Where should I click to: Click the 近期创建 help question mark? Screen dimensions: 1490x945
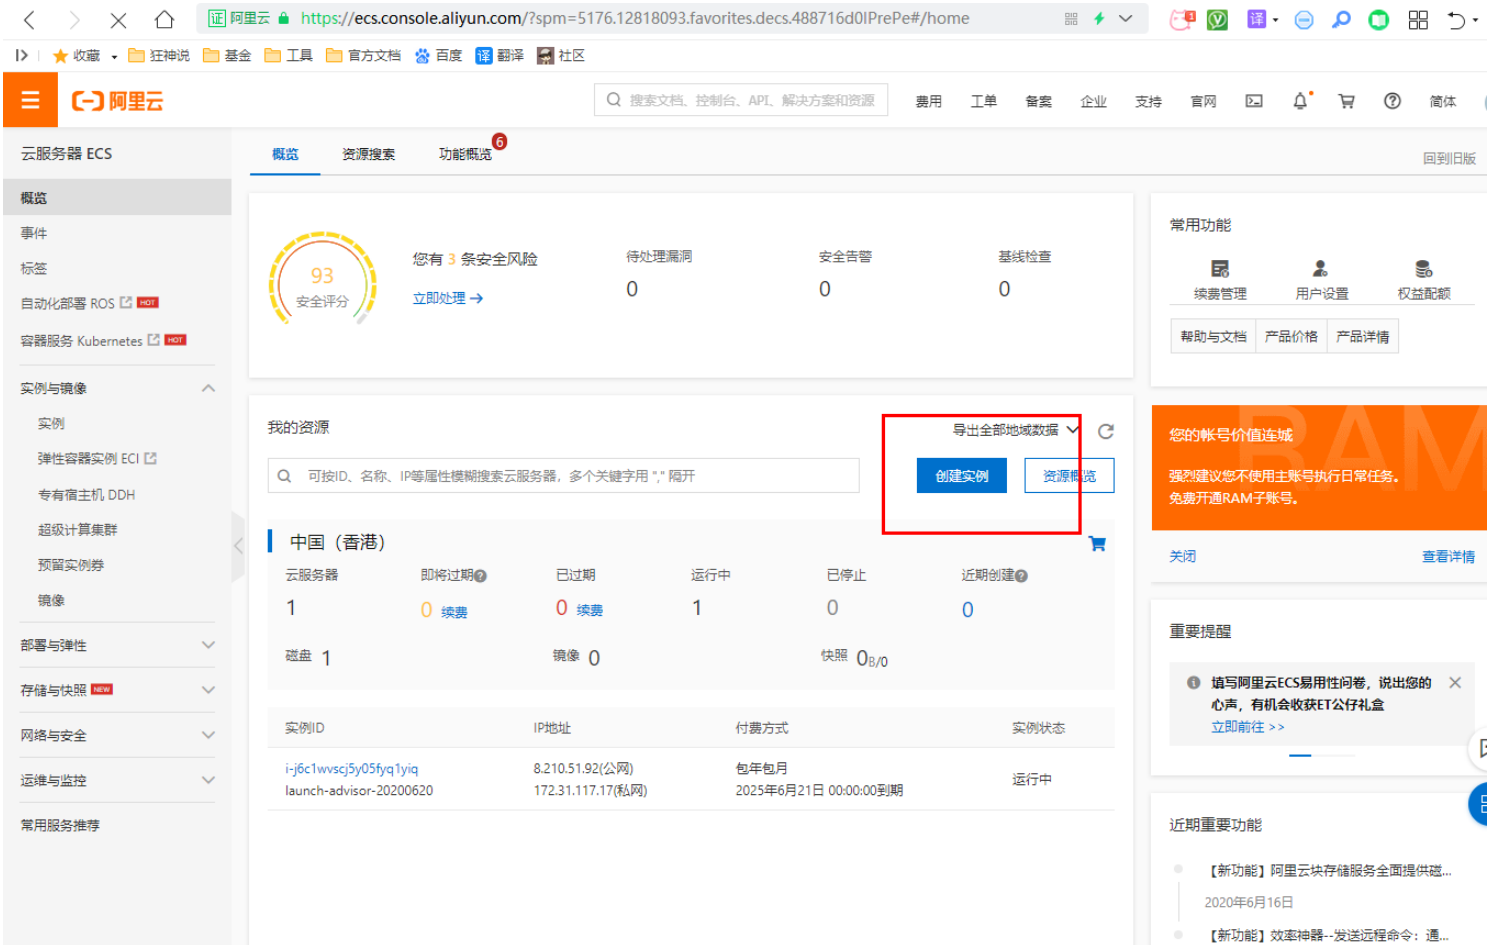click(1021, 576)
